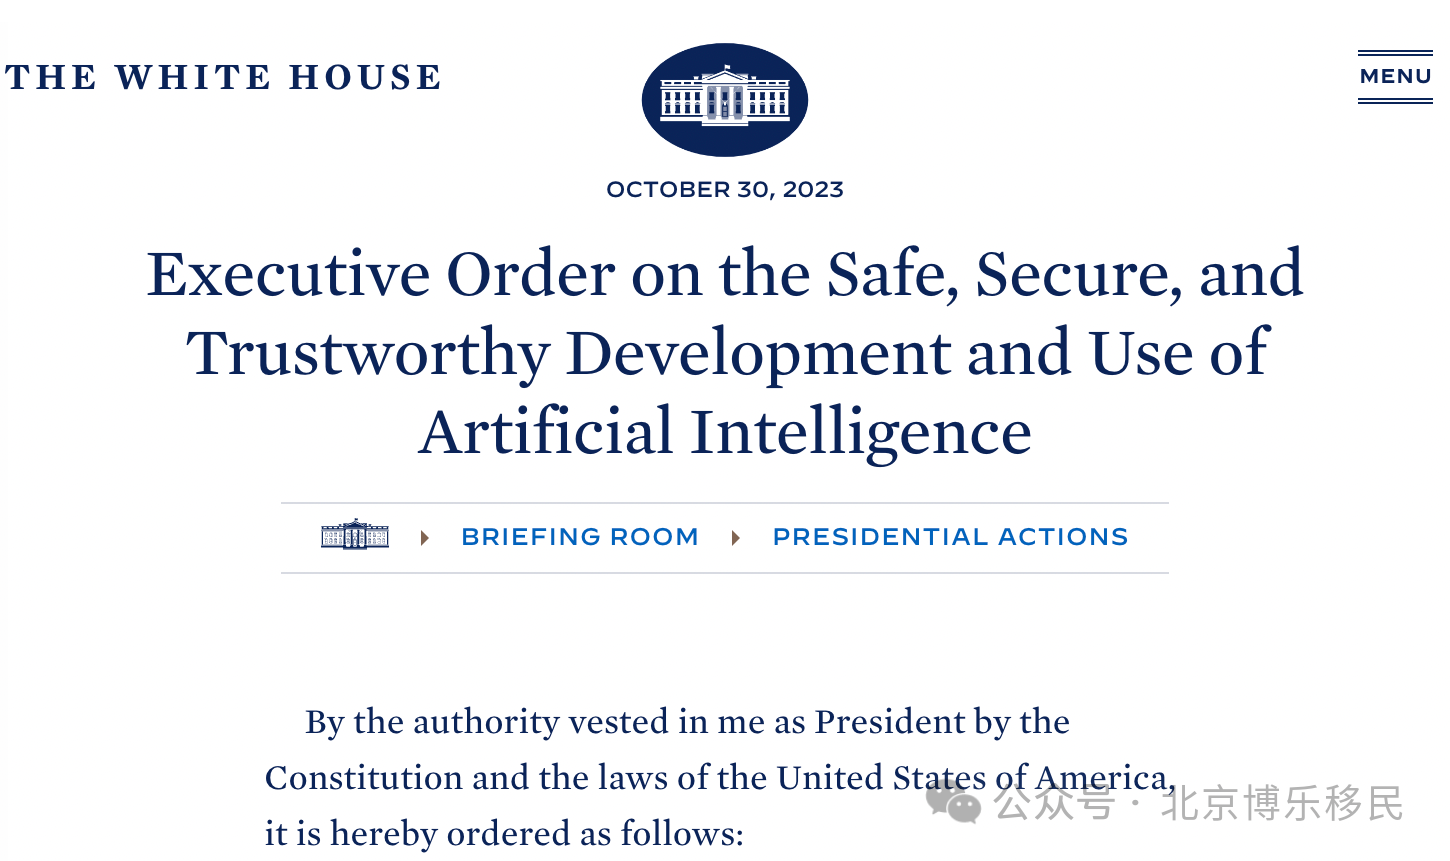1450x861 pixels.
Task: Open the PRESIDENTIAL ACTIONS breadcrumb link
Action: click(950, 537)
